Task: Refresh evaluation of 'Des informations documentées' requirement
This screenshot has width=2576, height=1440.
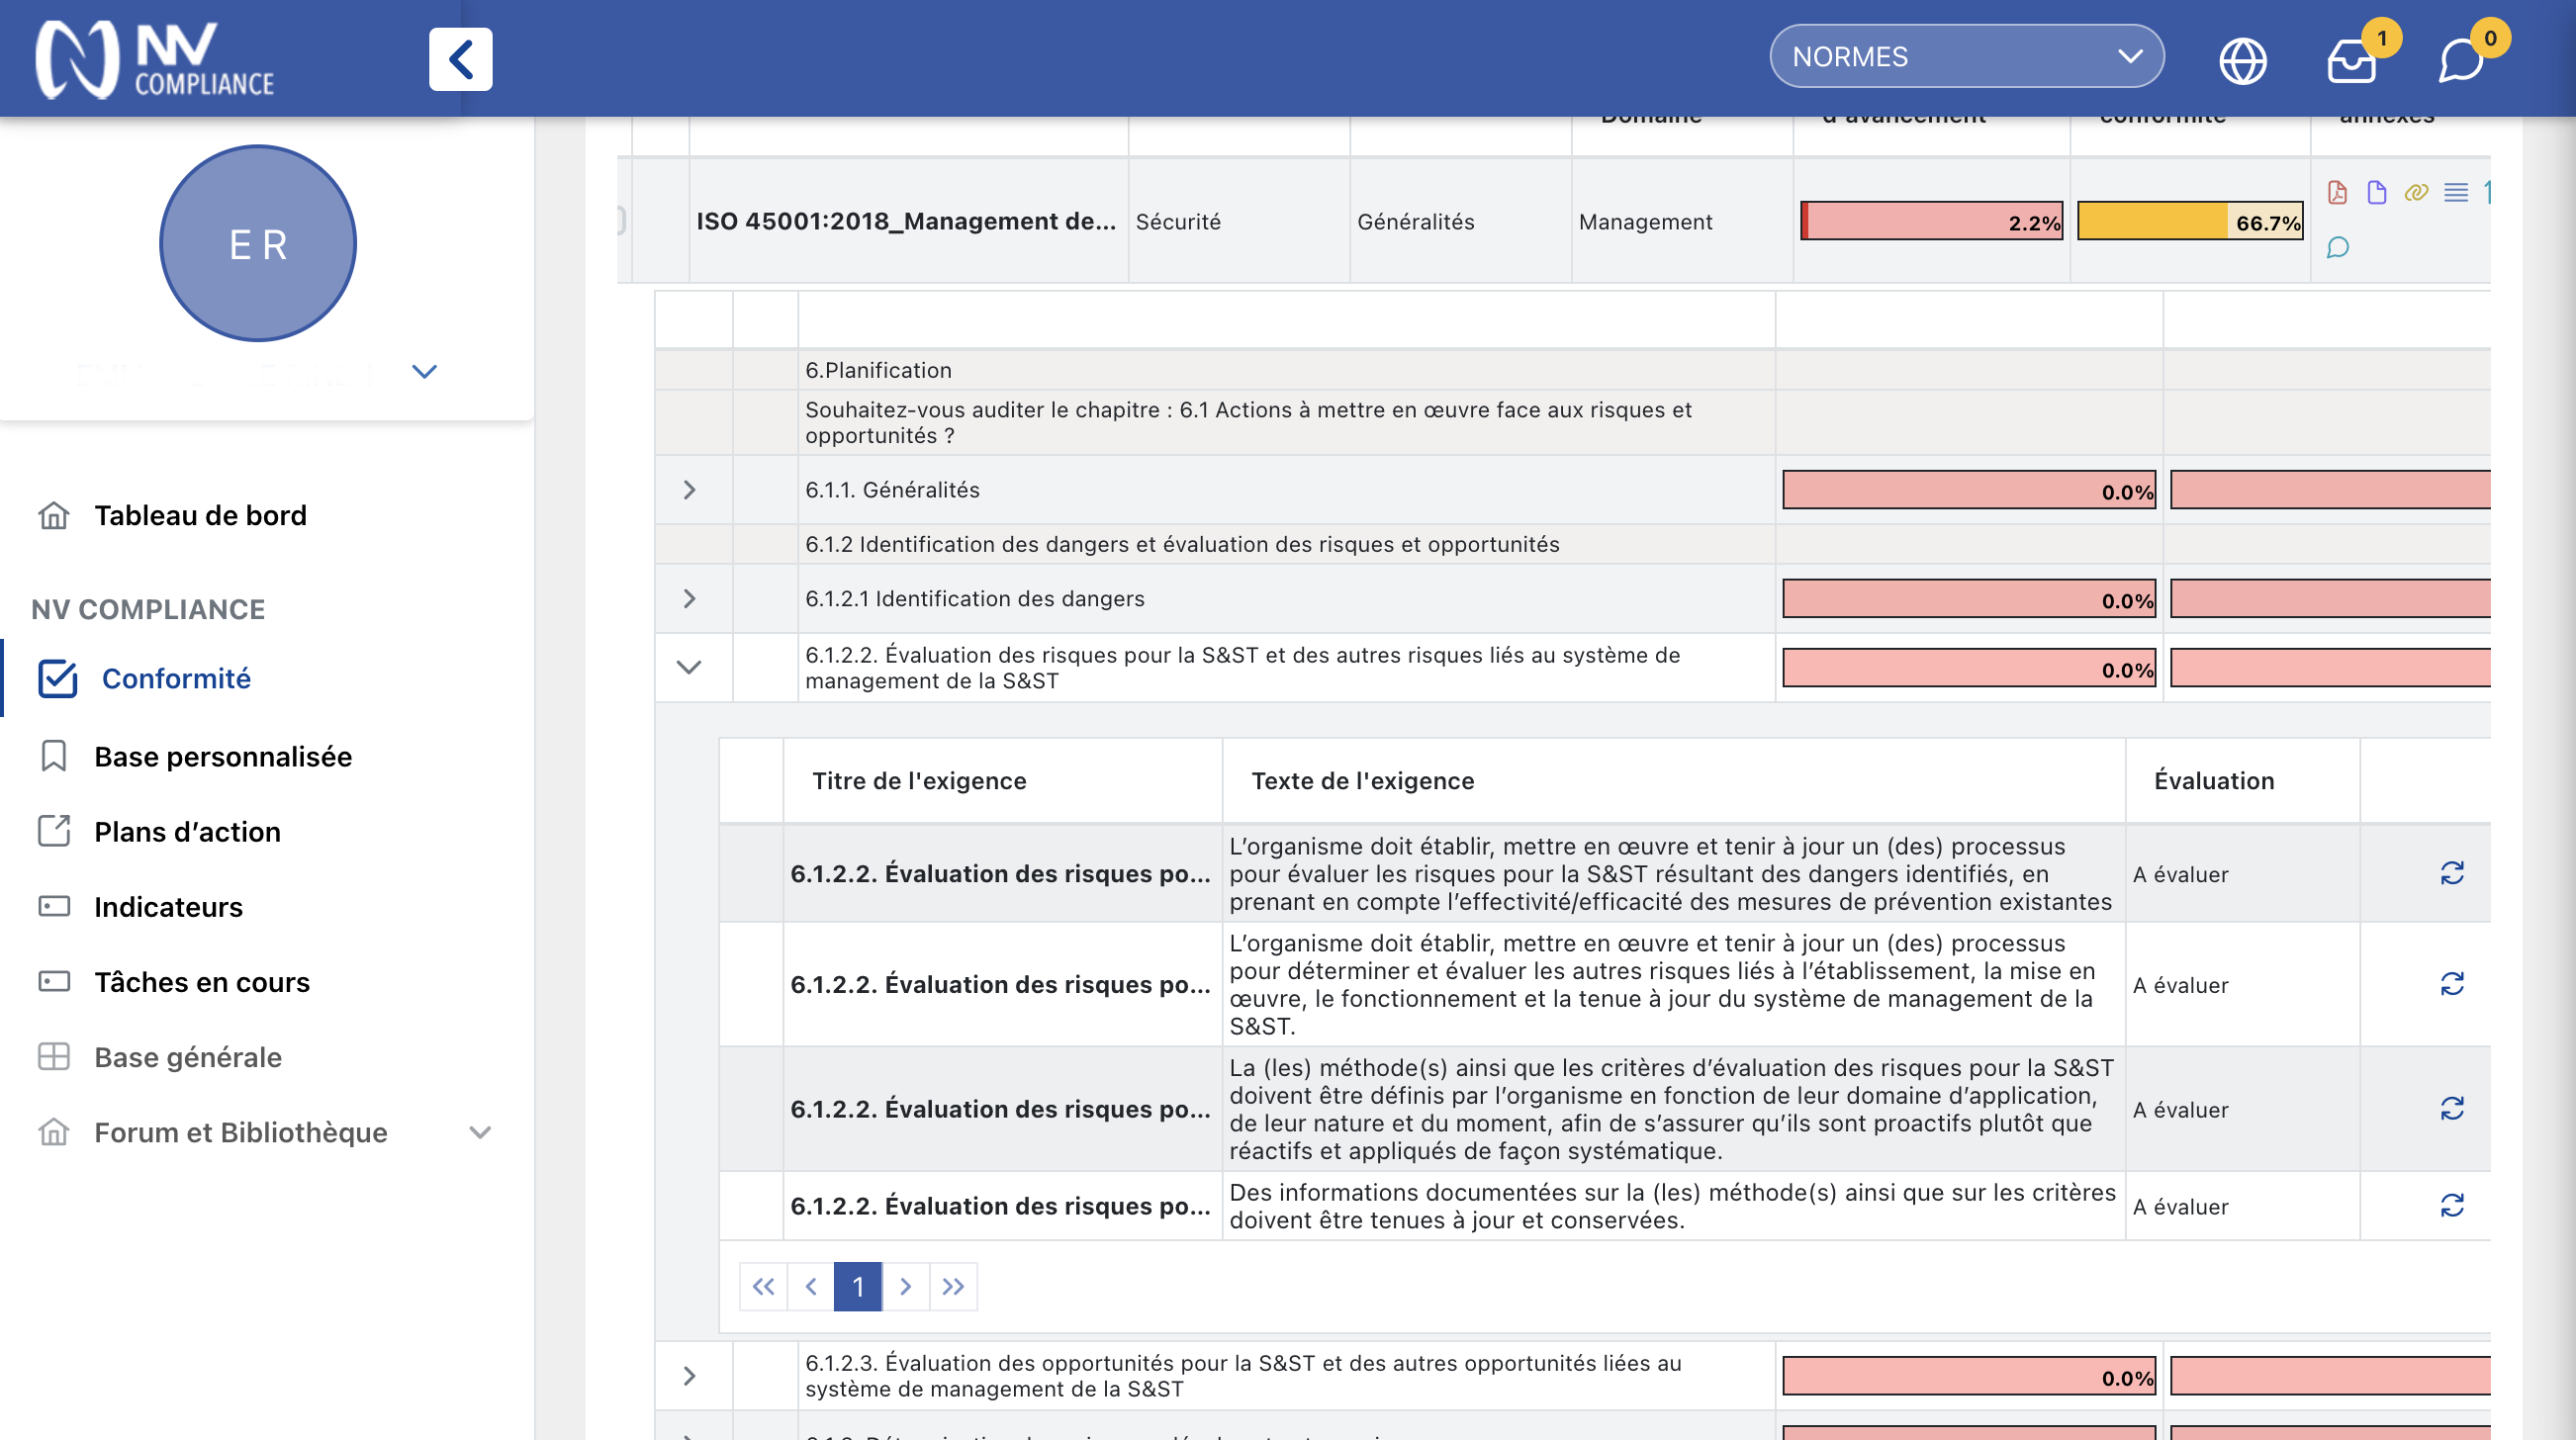Action: 2452,1205
